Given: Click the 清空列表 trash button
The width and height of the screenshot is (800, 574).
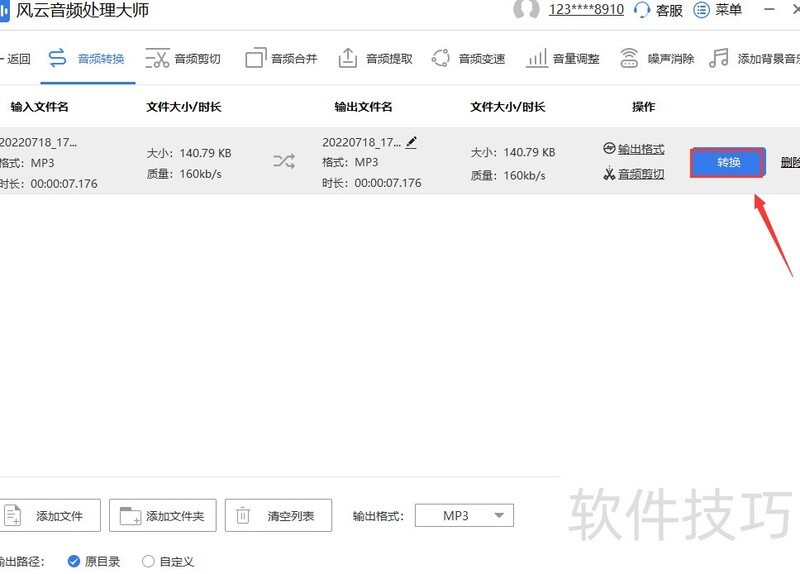Looking at the screenshot, I should [x=278, y=516].
